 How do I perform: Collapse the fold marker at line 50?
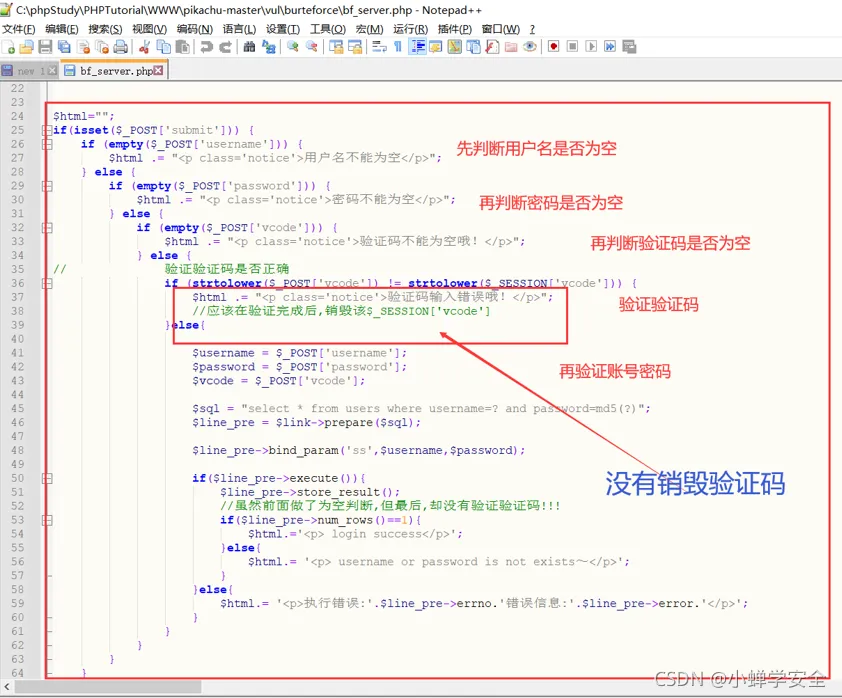click(x=47, y=478)
